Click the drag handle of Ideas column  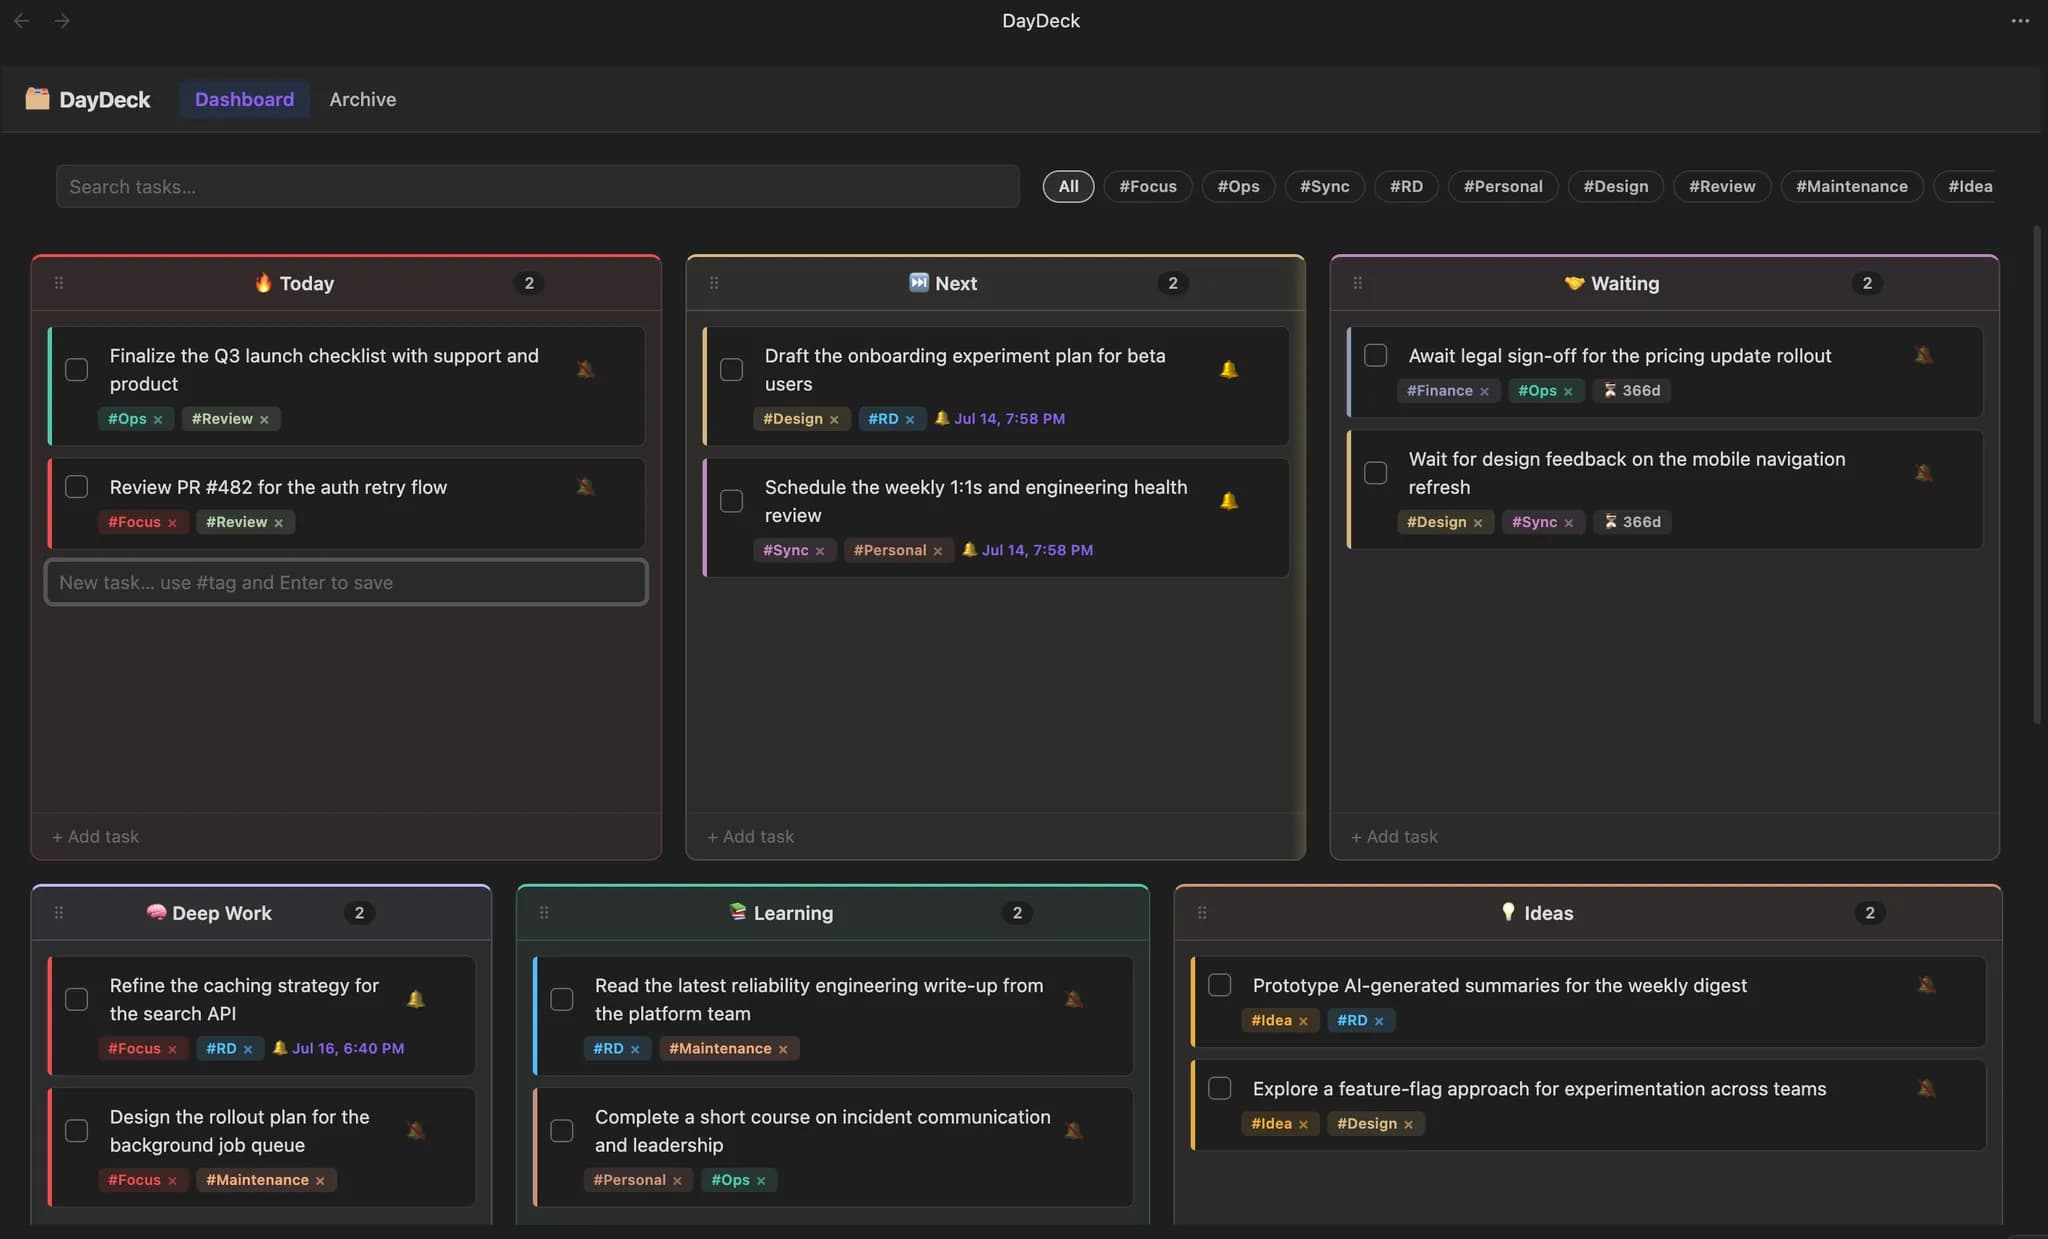pos(1202,913)
